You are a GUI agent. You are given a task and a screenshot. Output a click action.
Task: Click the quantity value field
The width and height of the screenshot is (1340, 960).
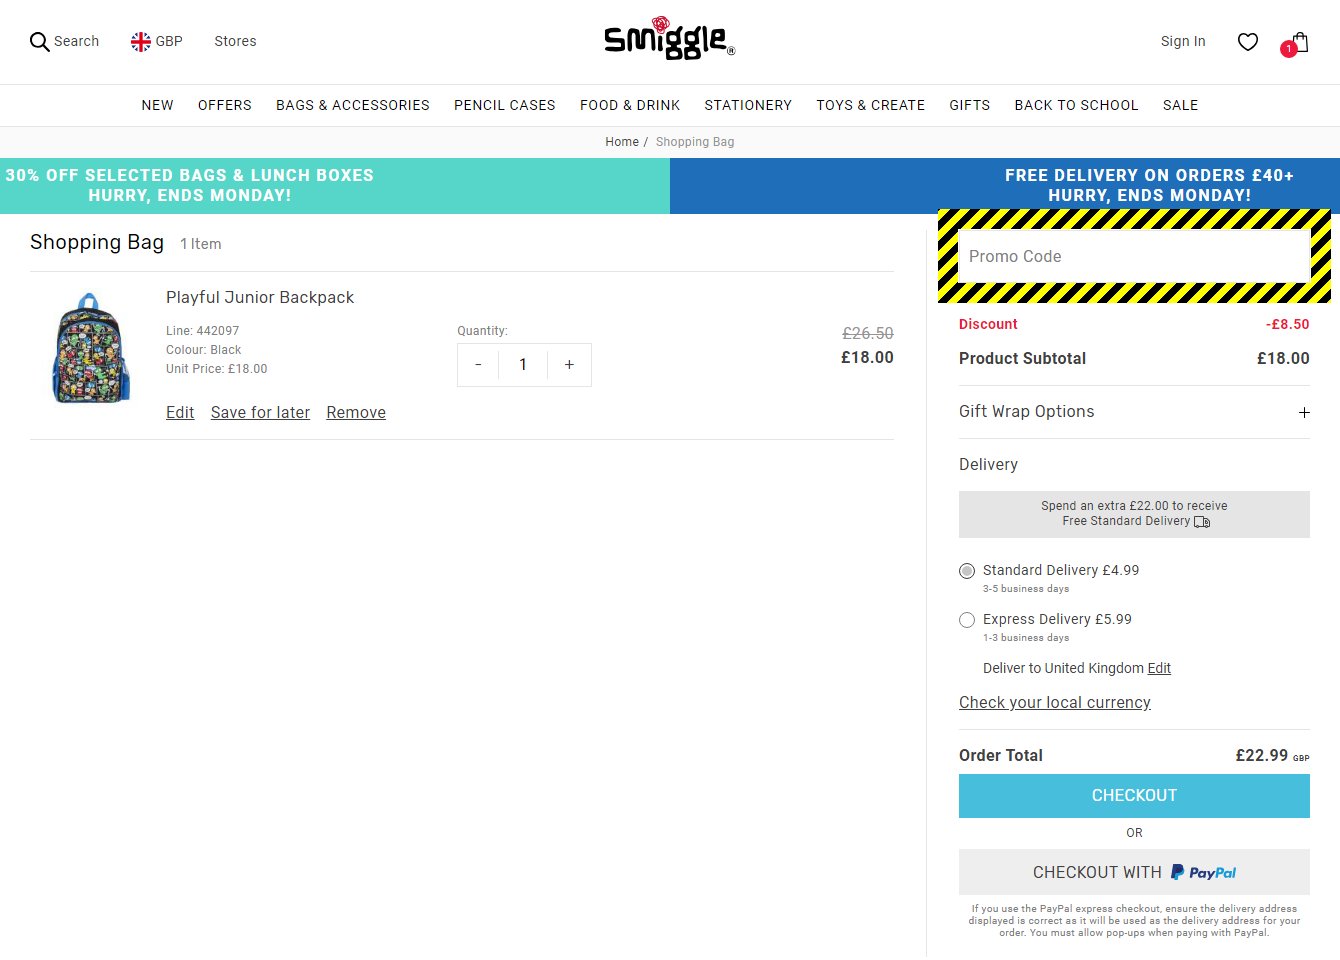click(523, 365)
